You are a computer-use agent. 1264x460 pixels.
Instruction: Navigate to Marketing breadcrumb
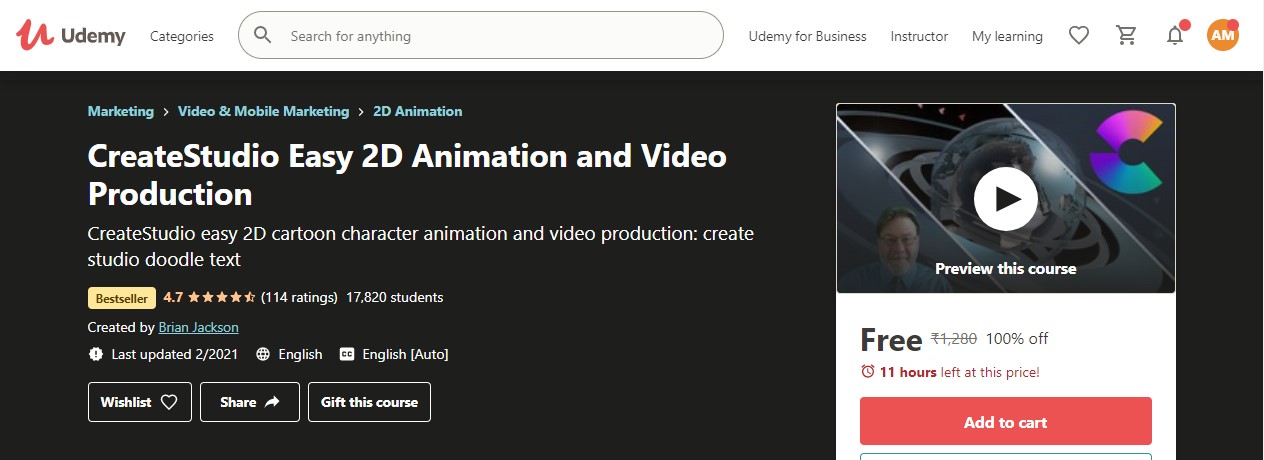coord(121,111)
